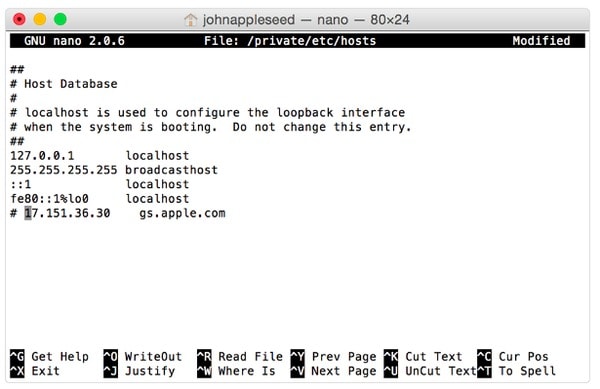Click the '^X Exit' shortcut label

pyautogui.click(x=35, y=371)
